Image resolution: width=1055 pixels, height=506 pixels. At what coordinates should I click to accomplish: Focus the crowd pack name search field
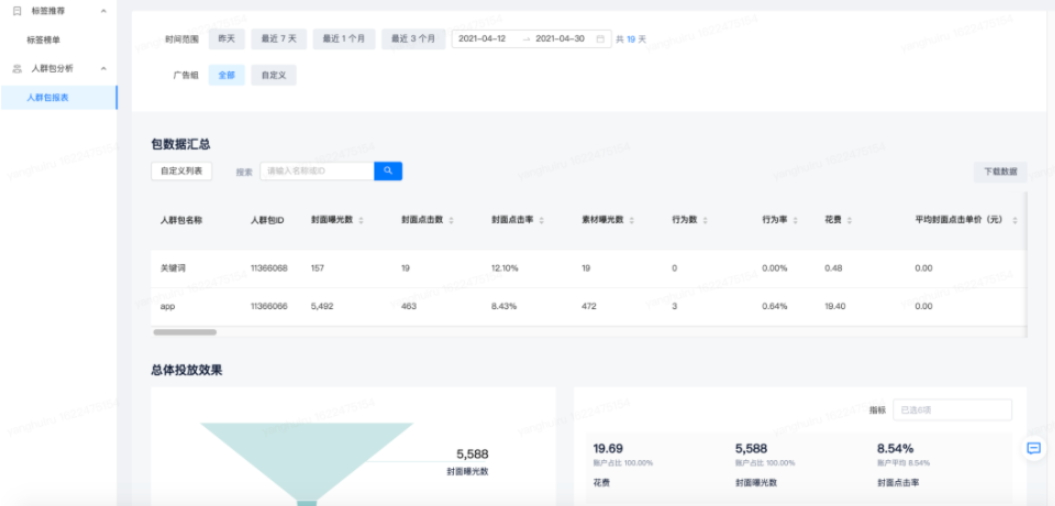pos(316,171)
